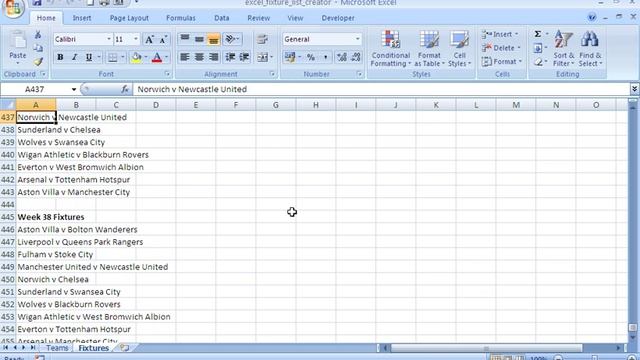Open the Review ribbon tab
This screenshot has height=360, width=640.
pos(258,18)
